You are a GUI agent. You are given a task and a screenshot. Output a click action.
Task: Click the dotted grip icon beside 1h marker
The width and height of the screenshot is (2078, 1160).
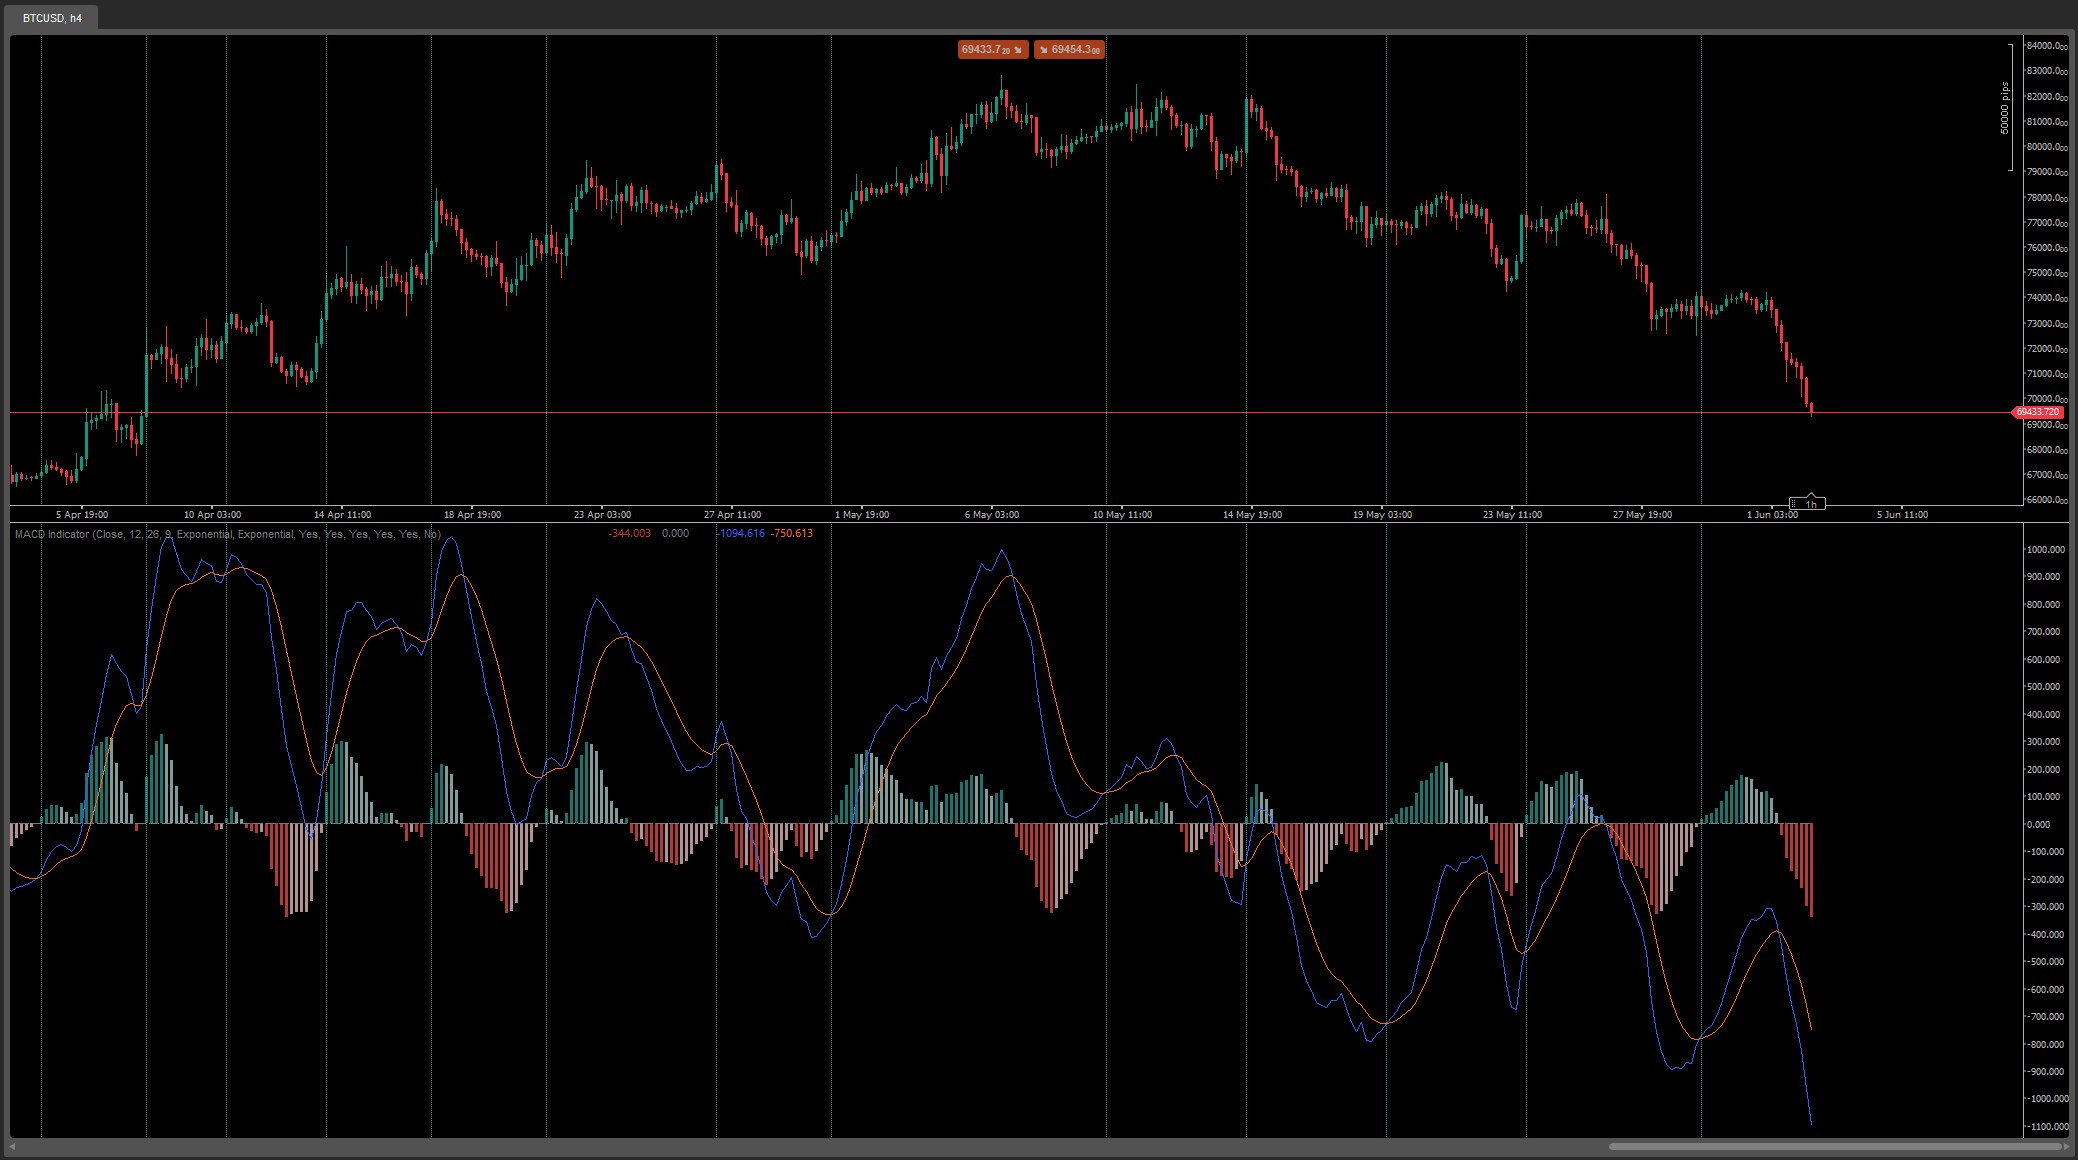[x=1793, y=504]
